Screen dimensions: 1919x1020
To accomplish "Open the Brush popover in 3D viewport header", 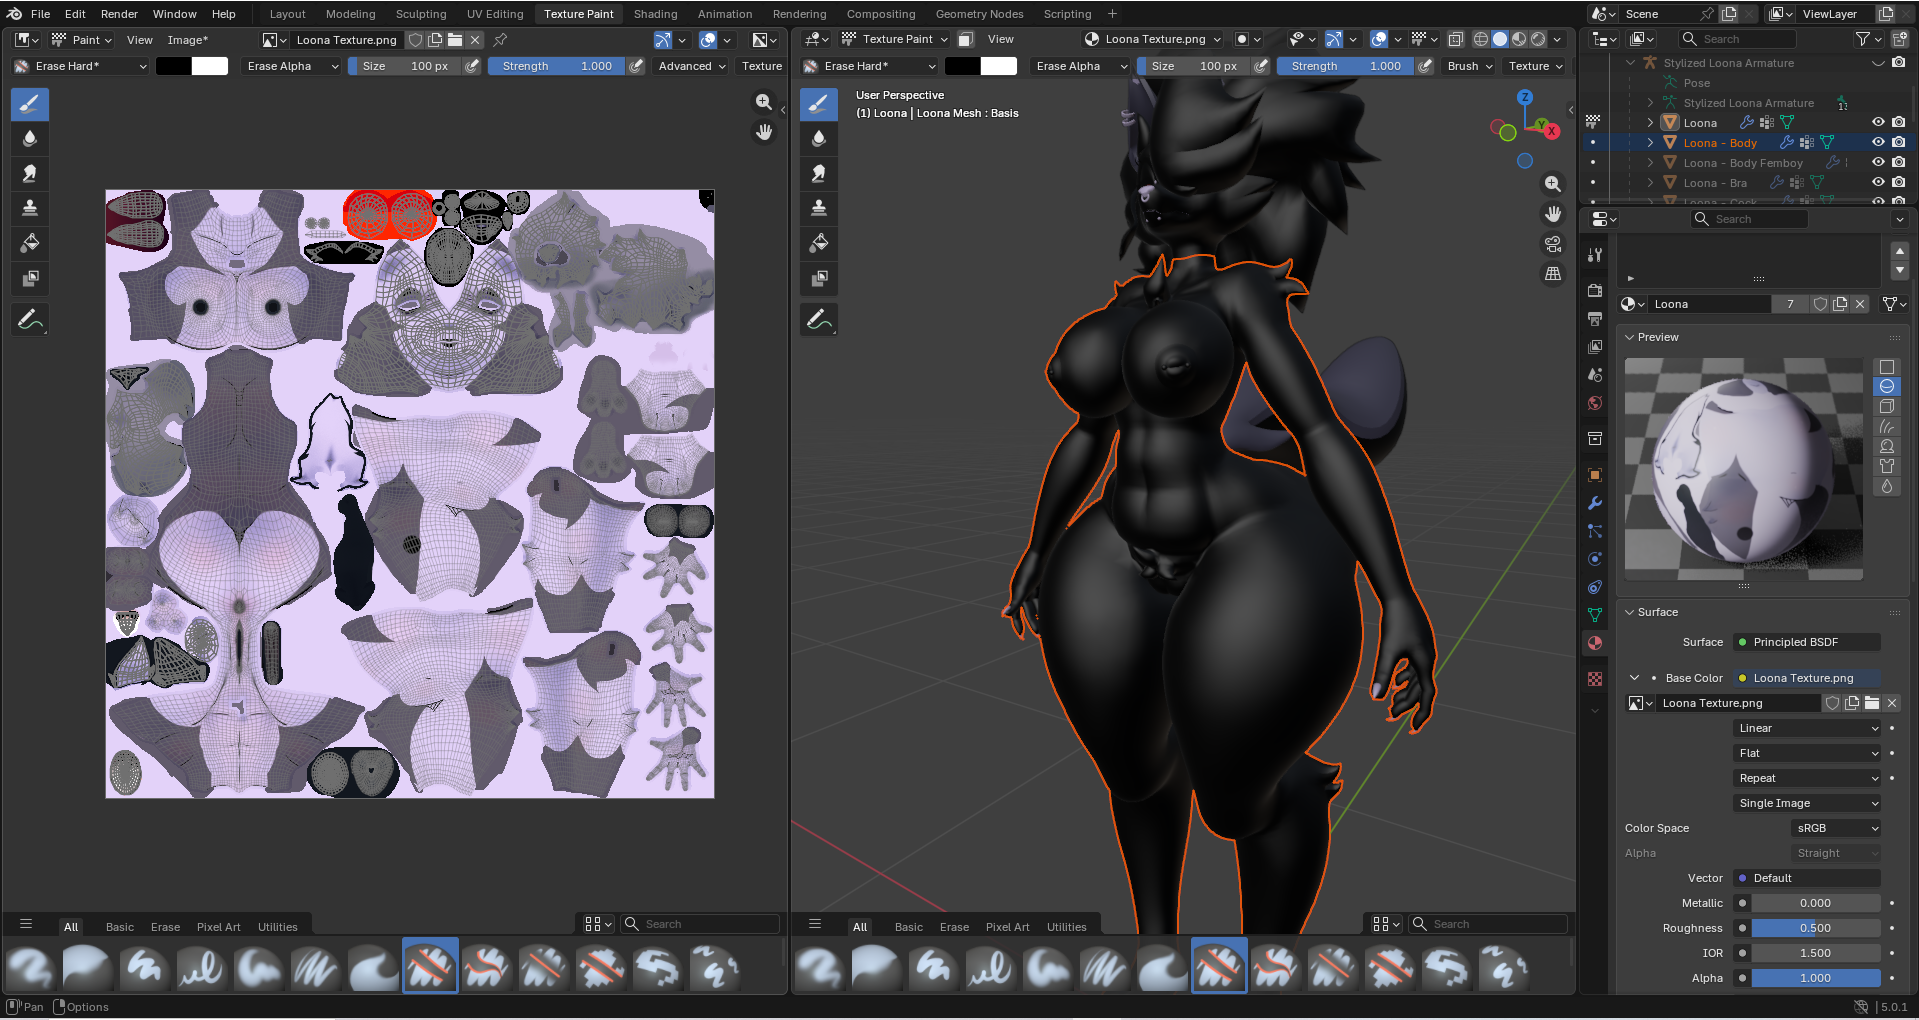I will pyautogui.click(x=1469, y=66).
